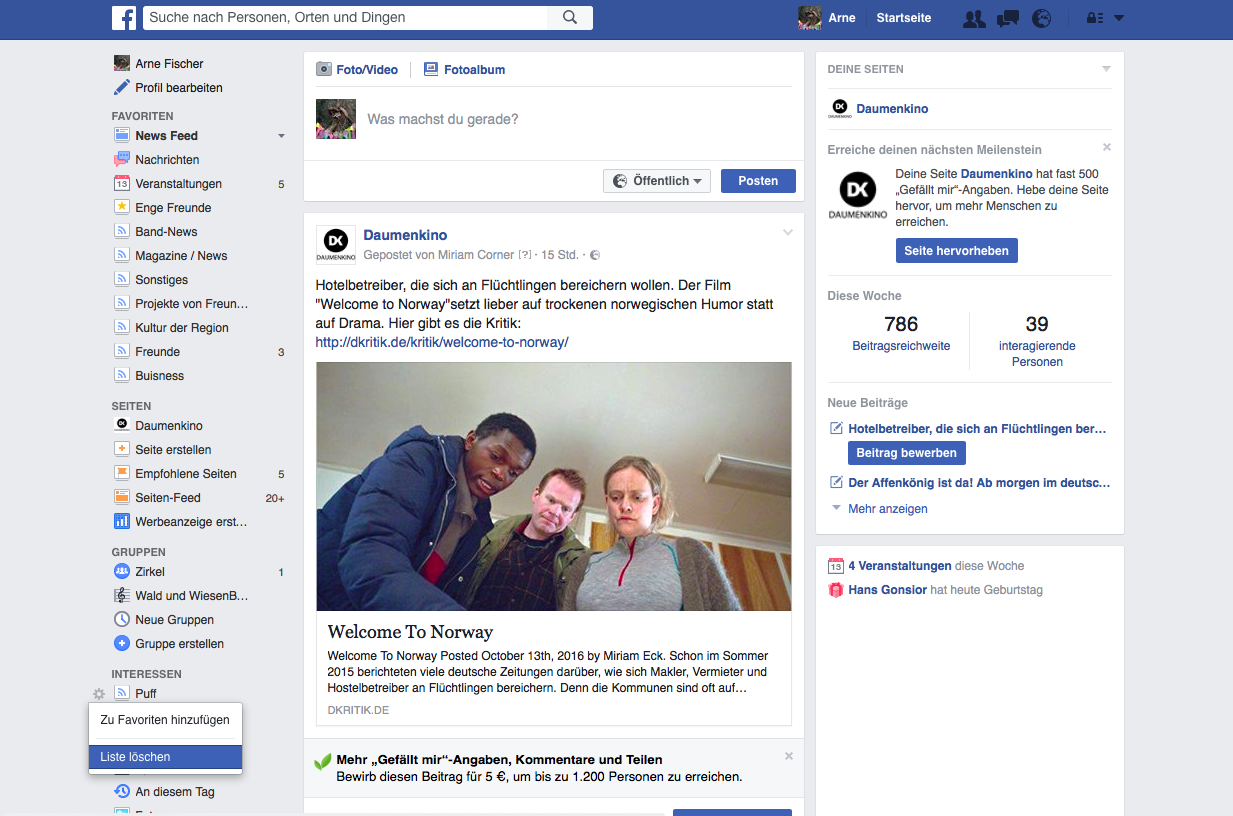Switch to Fotoalbum composer tab
Image resolution: width=1233 pixels, height=816 pixels.
click(x=464, y=70)
